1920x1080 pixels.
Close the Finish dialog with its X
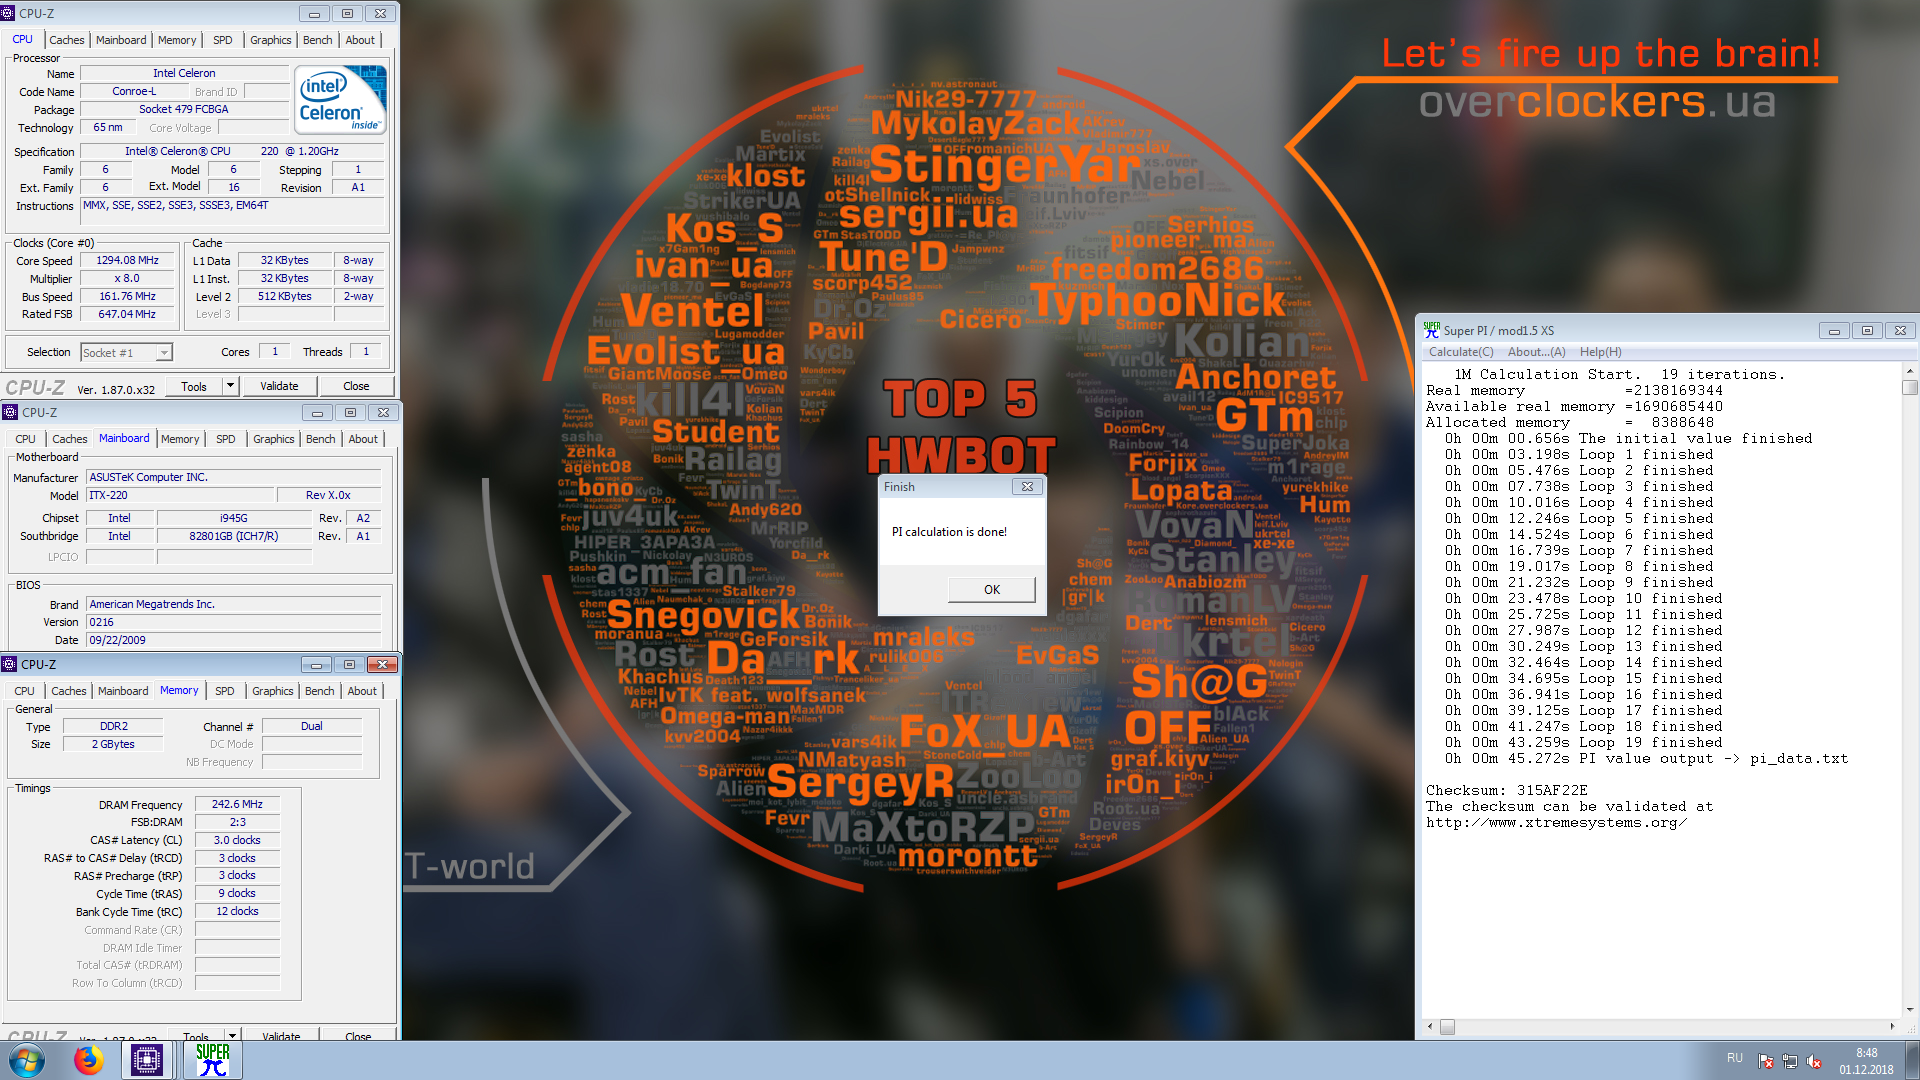[x=1027, y=487]
